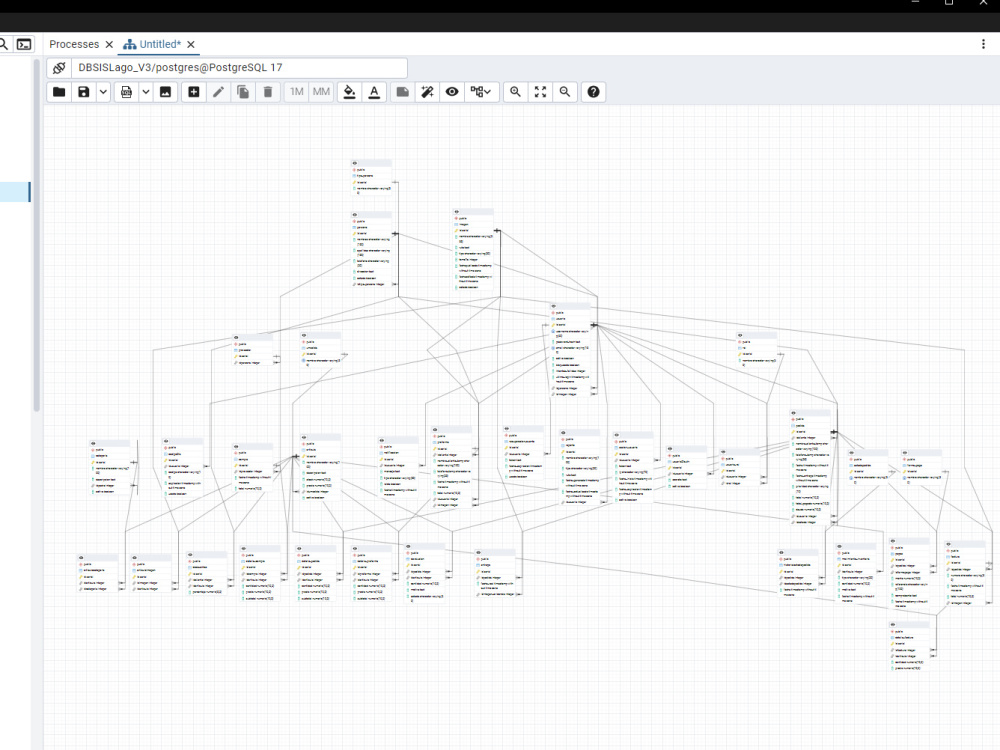Toggle eye icon on the usuario table
Viewport: 1000px width, 750px height.
coord(554,306)
